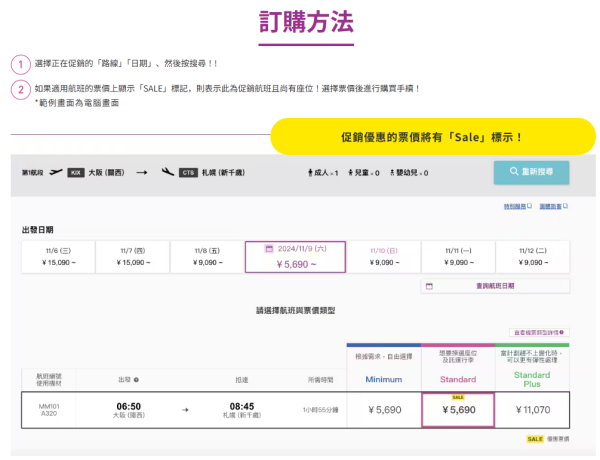Screen dimensions: 600x460
Task: Click the 重新搜尋 search-again button
Action: (x=531, y=173)
